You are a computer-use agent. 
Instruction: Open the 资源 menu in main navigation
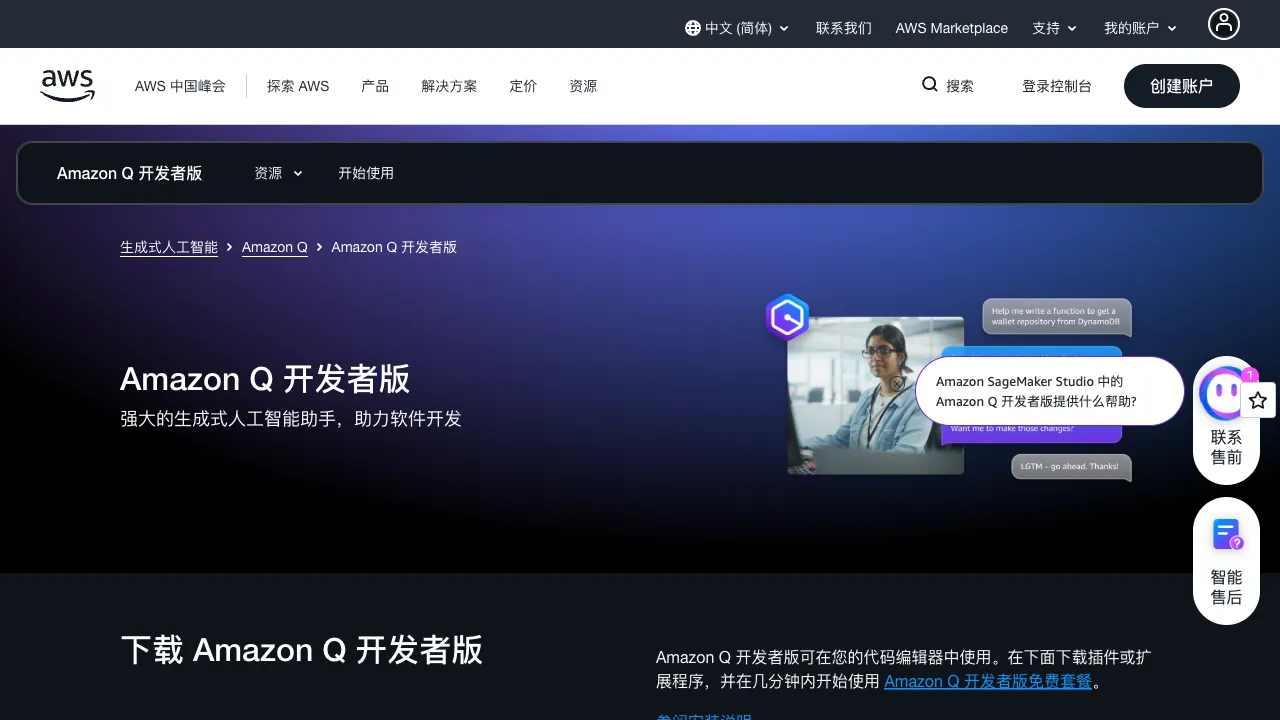pos(583,86)
